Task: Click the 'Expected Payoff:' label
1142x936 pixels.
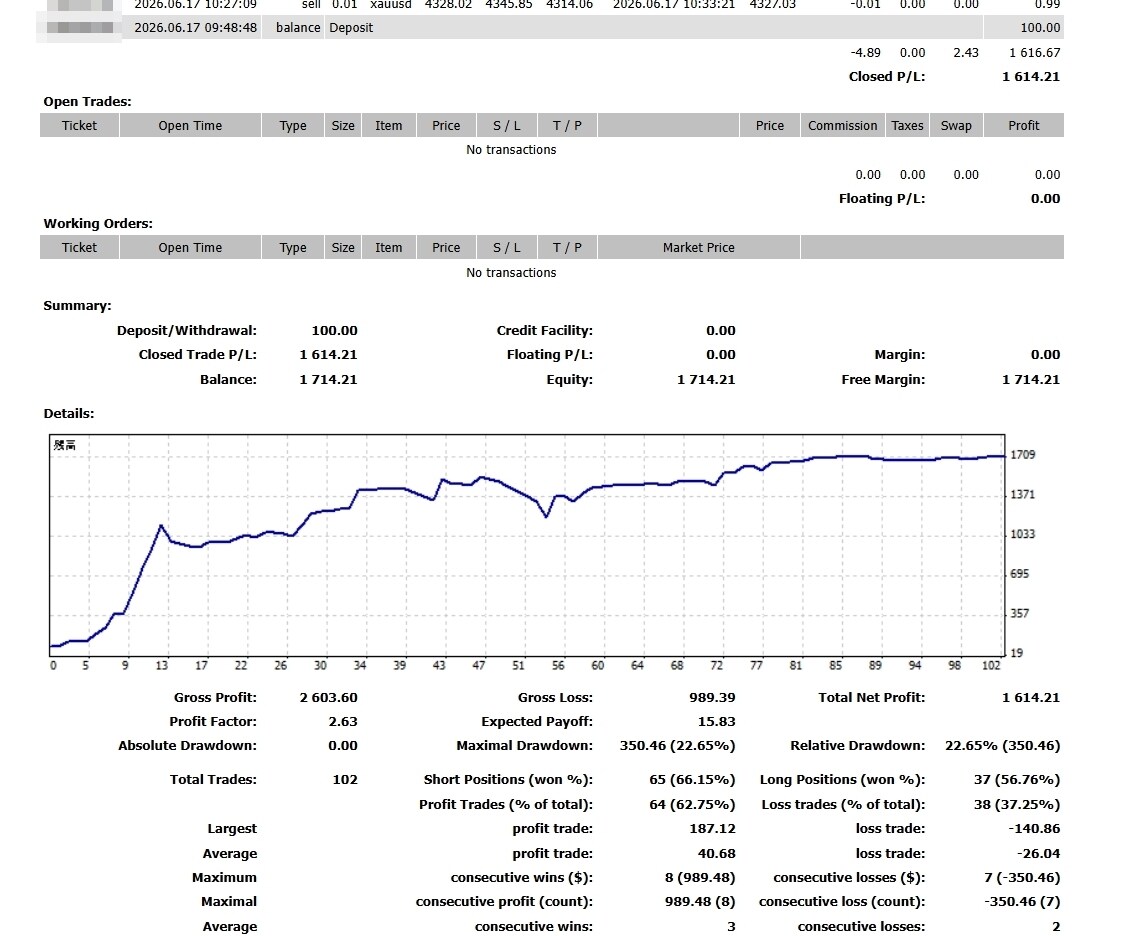Action: pos(537,722)
